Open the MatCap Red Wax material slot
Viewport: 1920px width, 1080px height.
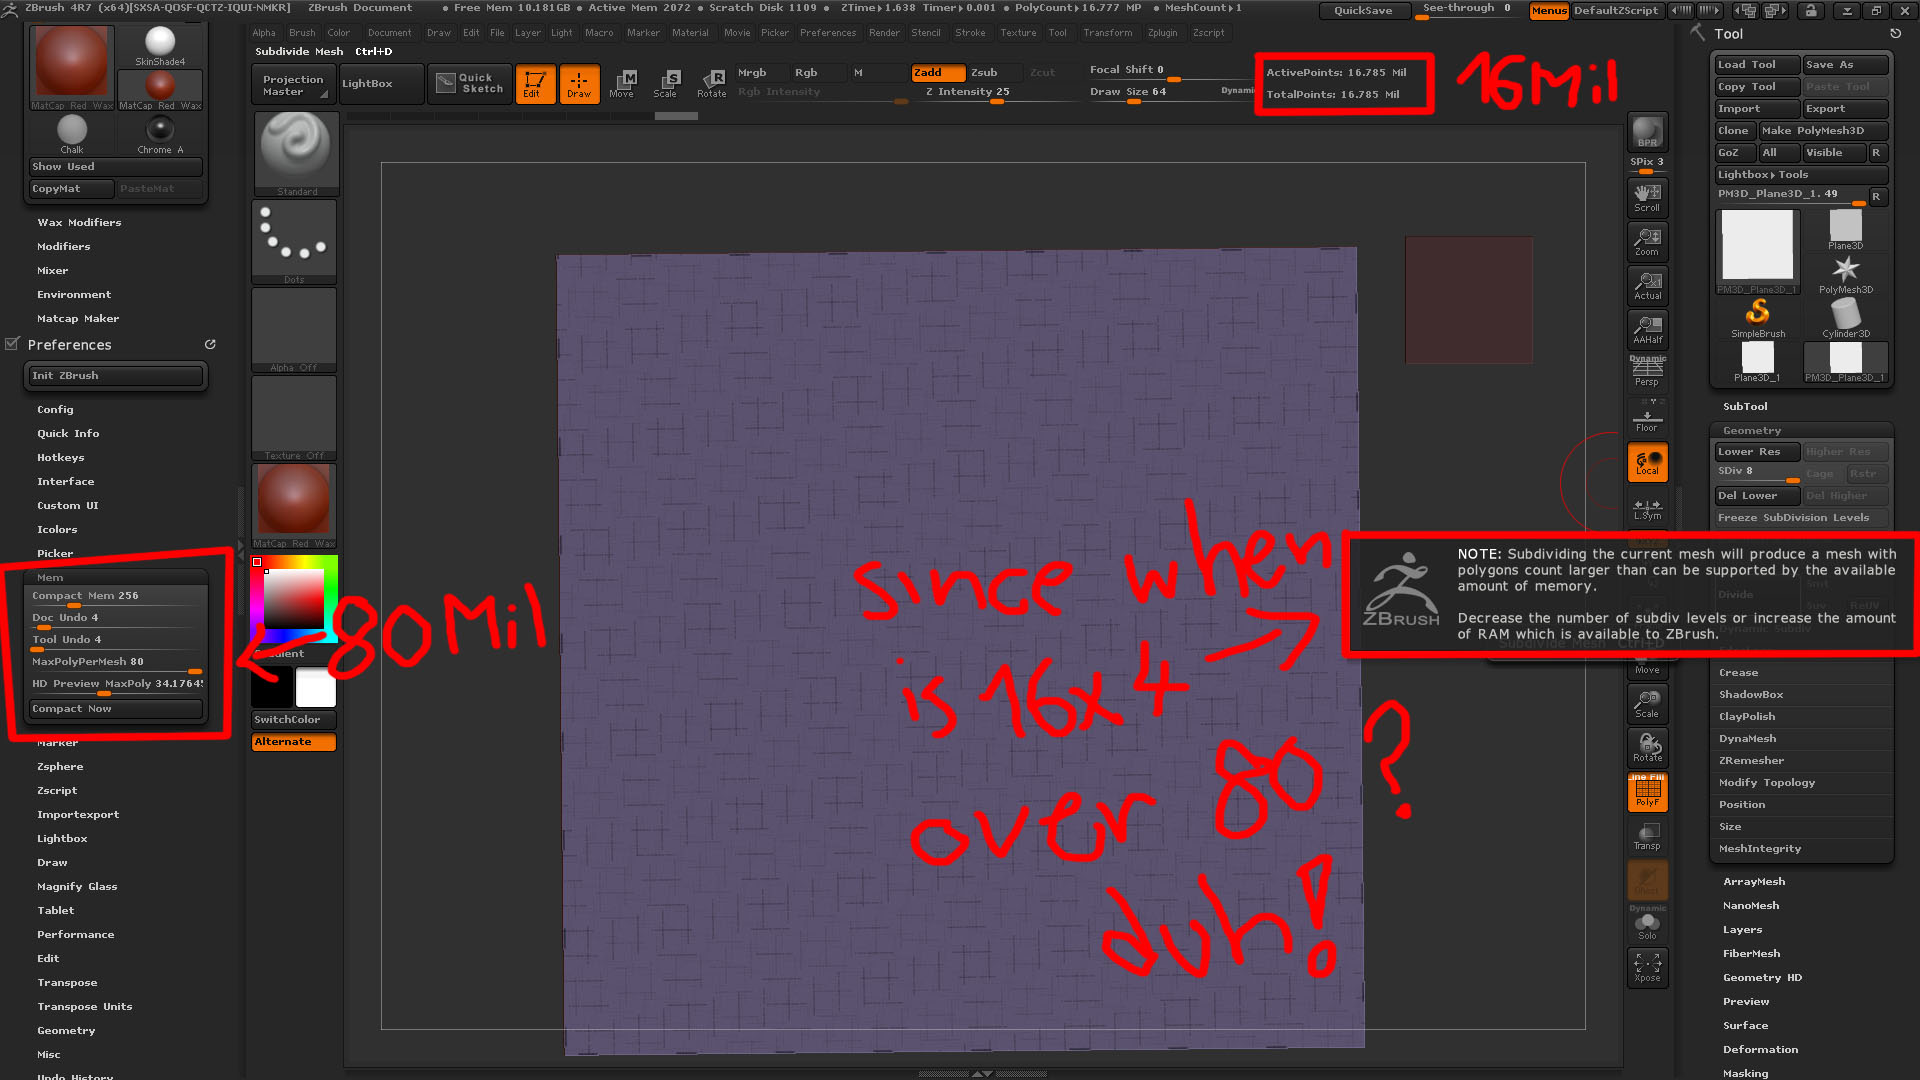[x=295, y=506]
